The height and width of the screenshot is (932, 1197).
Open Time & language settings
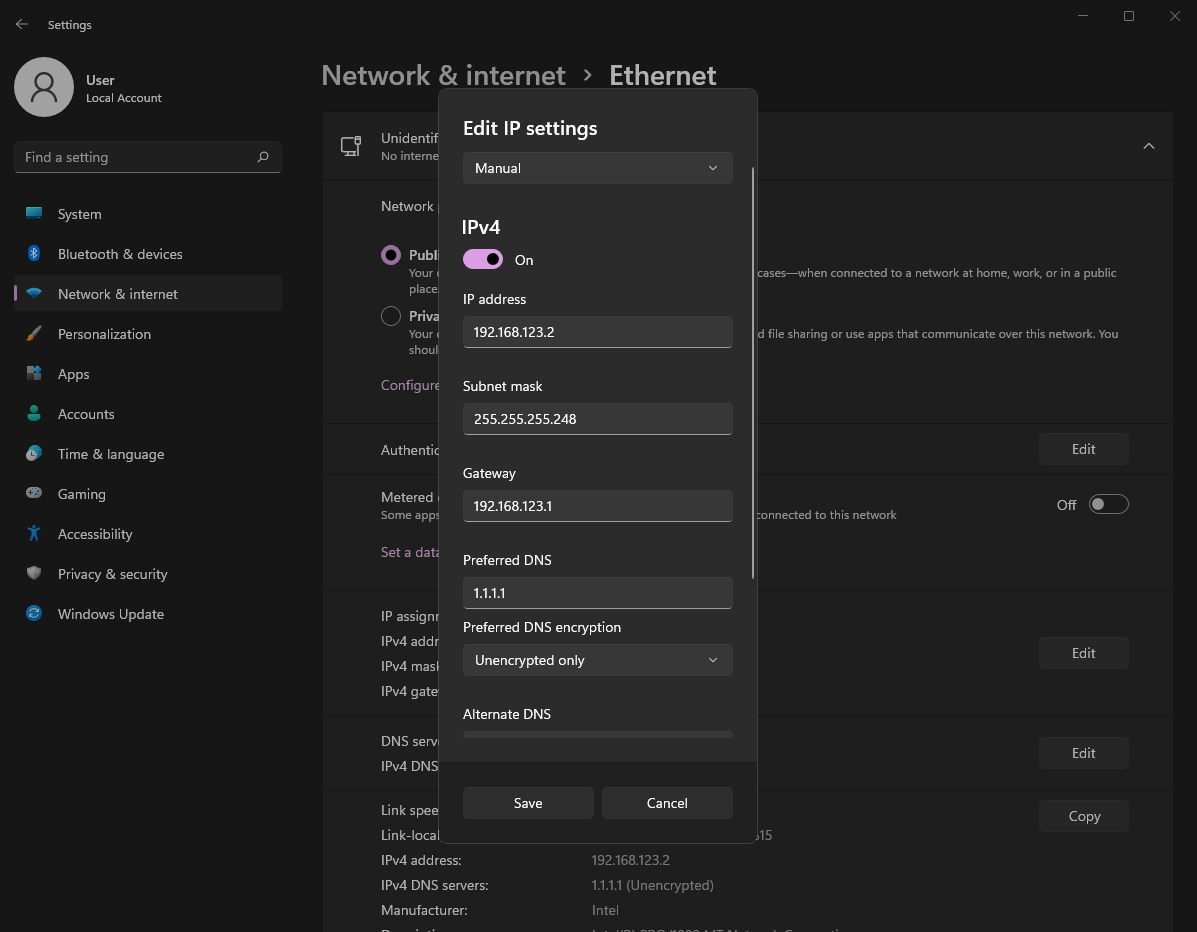110,454
